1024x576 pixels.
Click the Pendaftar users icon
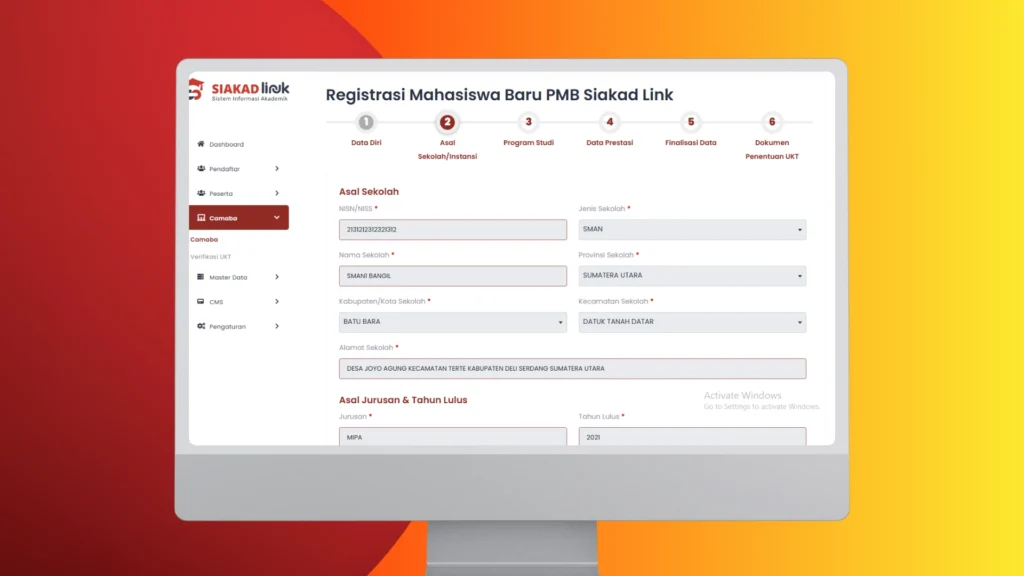(200, 168)
